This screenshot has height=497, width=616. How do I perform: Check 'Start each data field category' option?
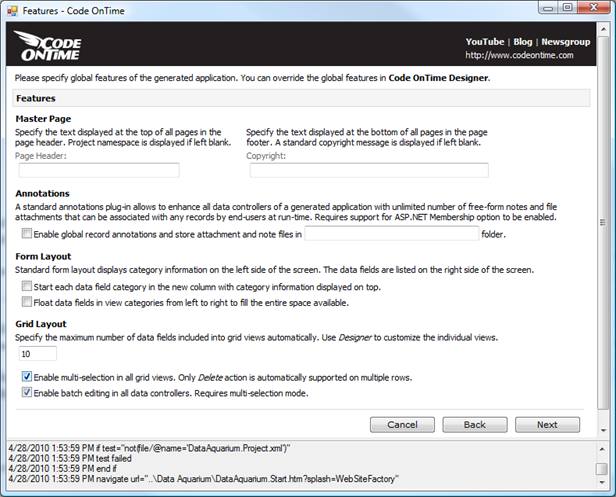pyautogui.click(x=27, y=286)
